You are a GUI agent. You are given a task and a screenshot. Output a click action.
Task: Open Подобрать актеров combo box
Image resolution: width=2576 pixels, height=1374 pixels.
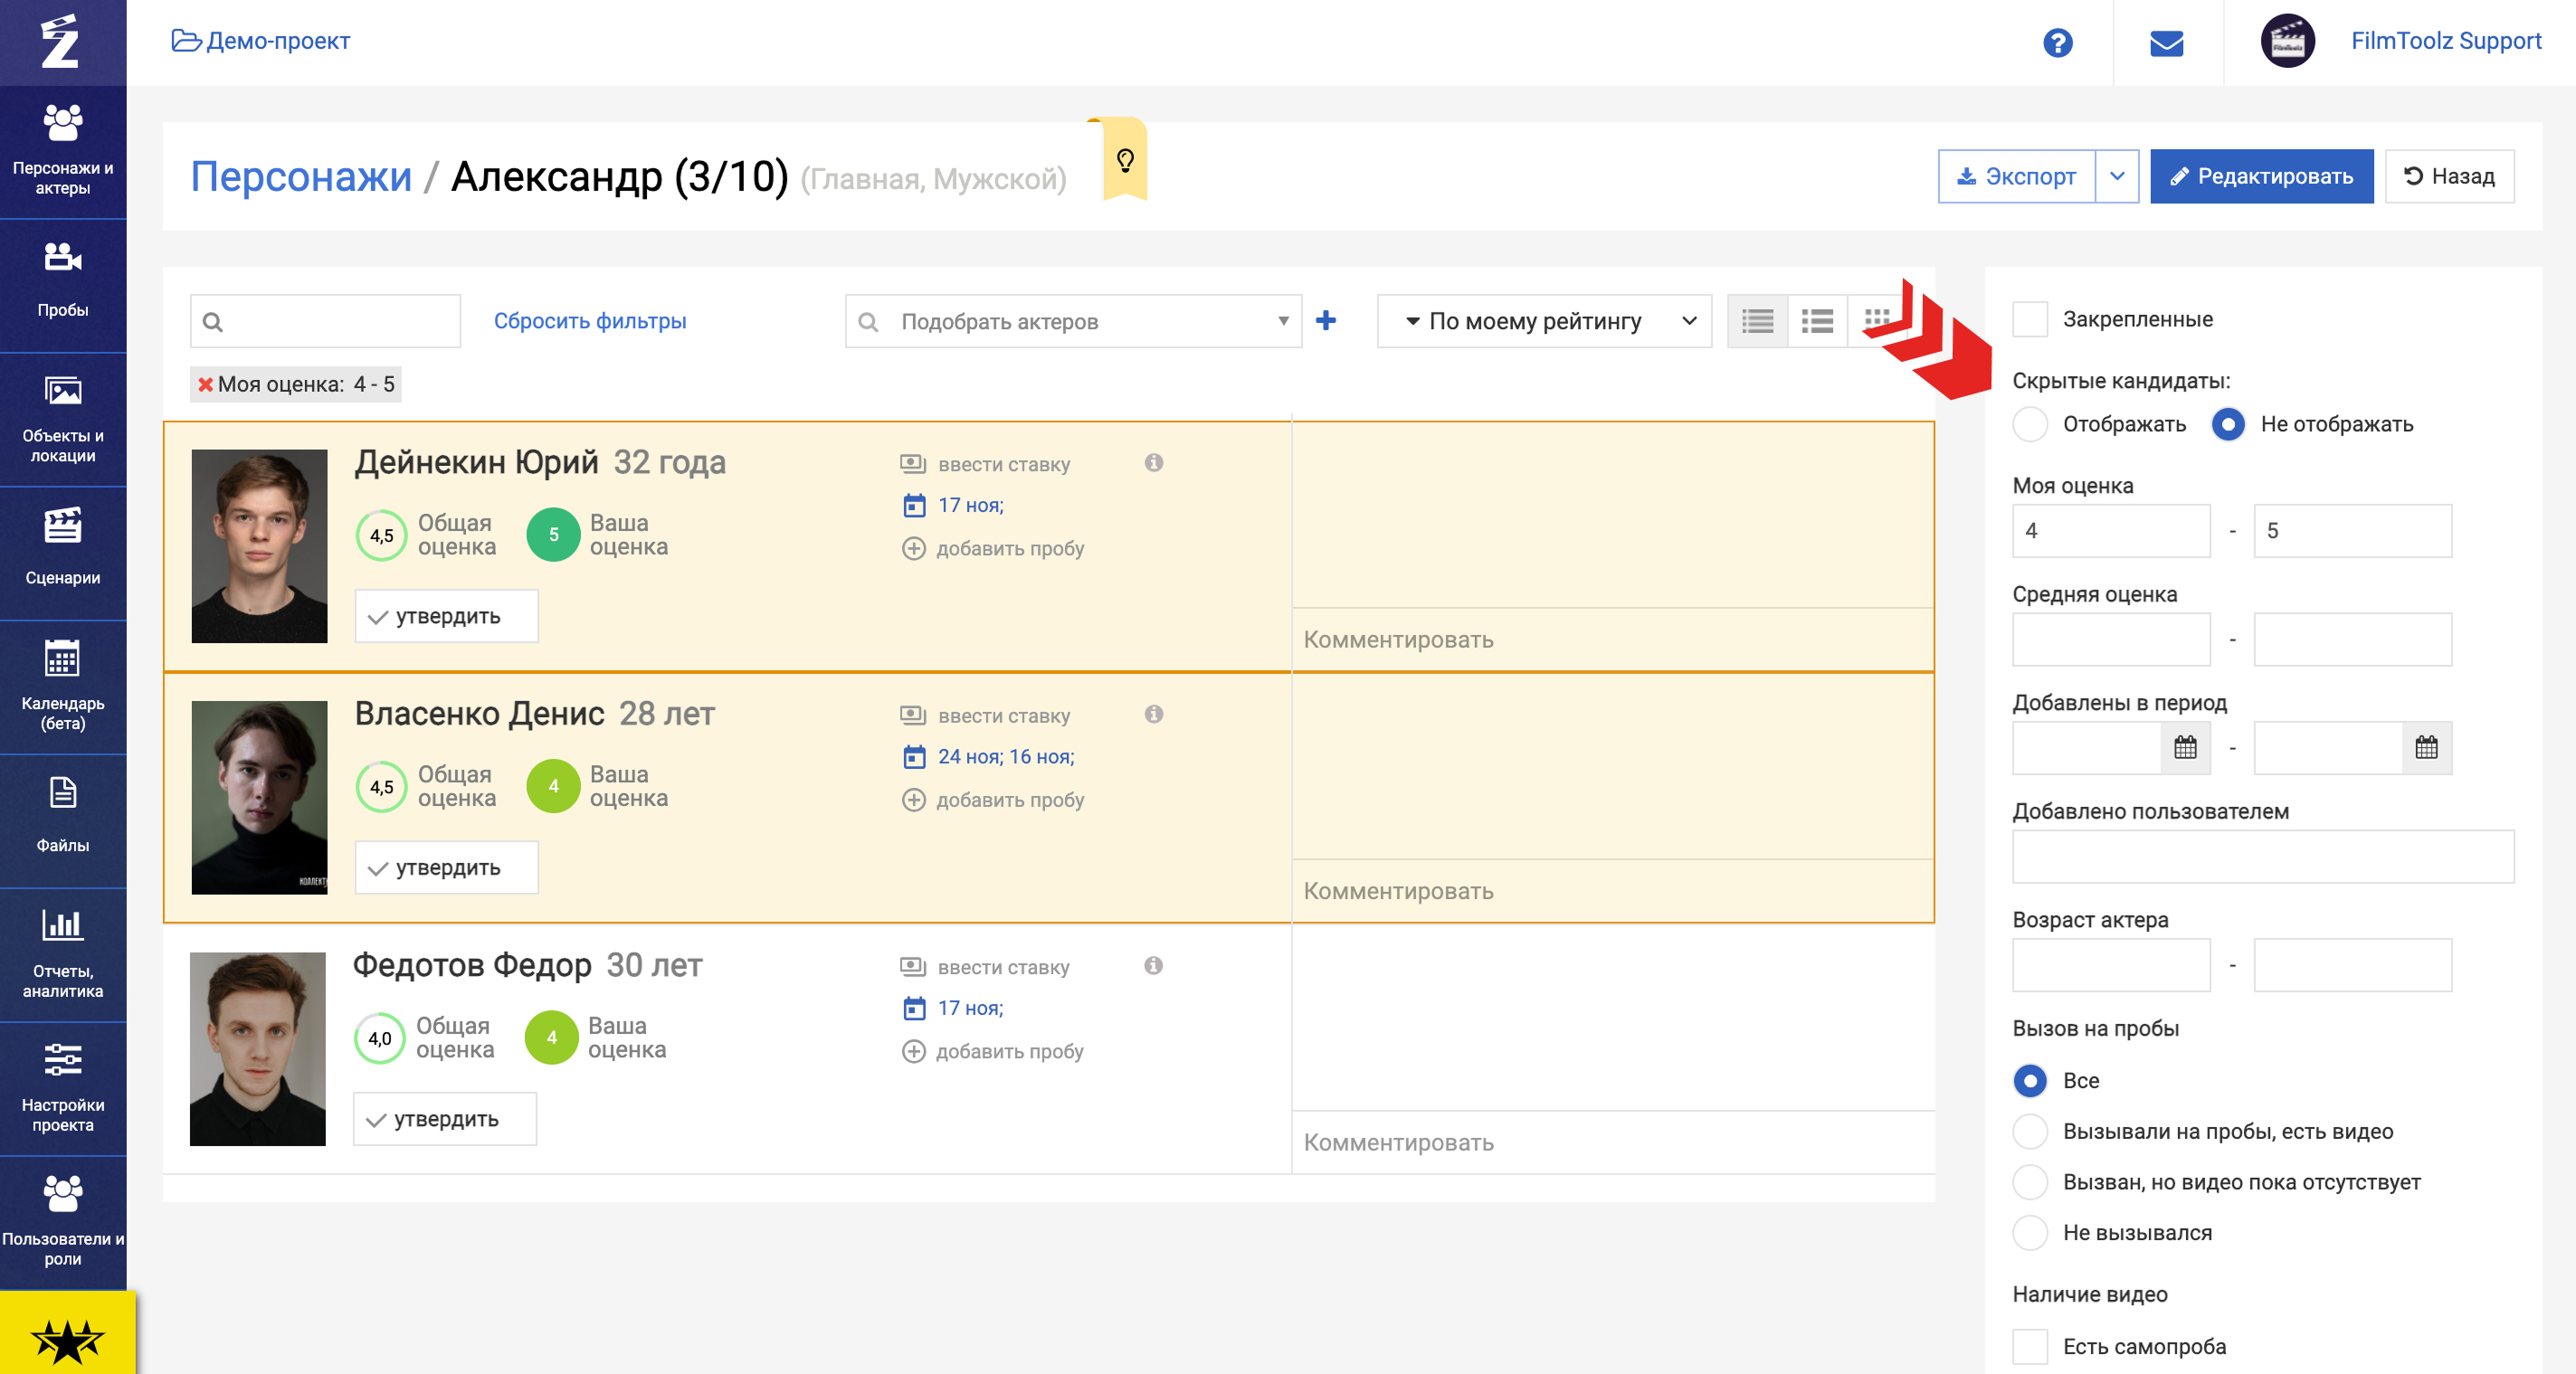(1072, 321)
